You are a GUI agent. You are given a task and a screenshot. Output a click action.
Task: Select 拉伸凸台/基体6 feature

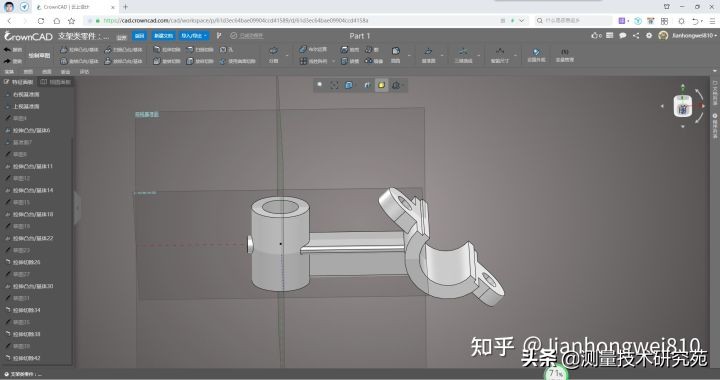[31, 130]
